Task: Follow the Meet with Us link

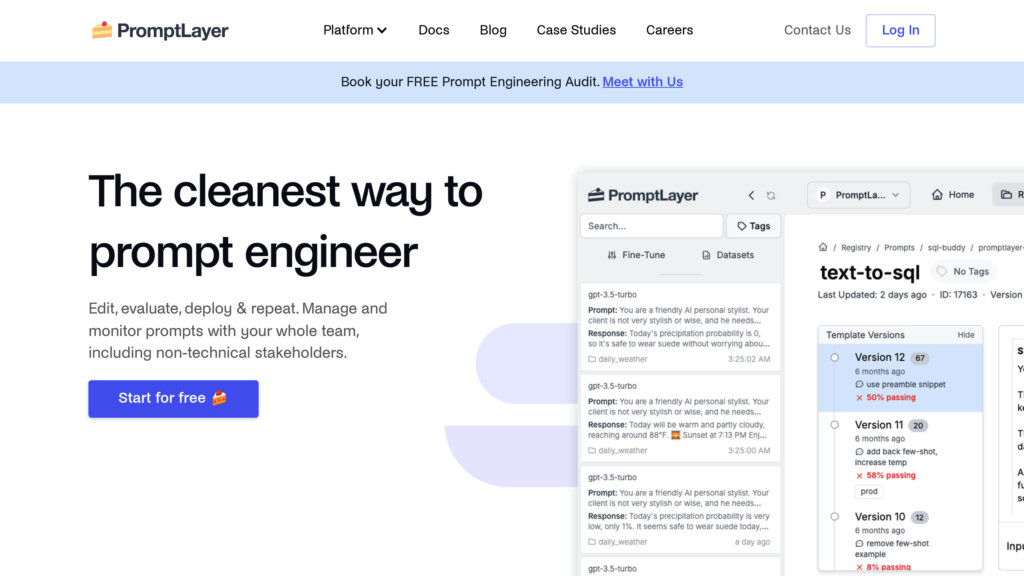Action: pos(642,82)
